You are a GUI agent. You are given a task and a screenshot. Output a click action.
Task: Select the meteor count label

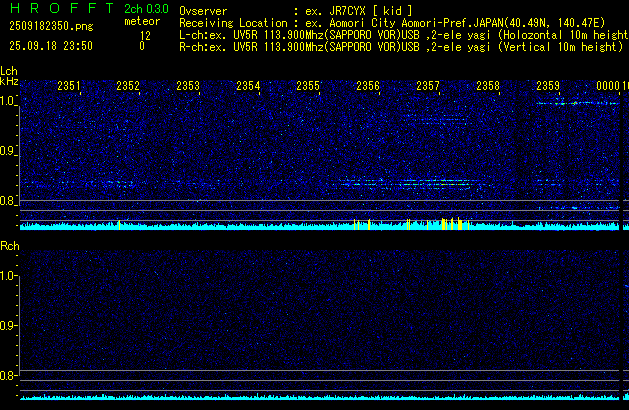click(141, 22)
